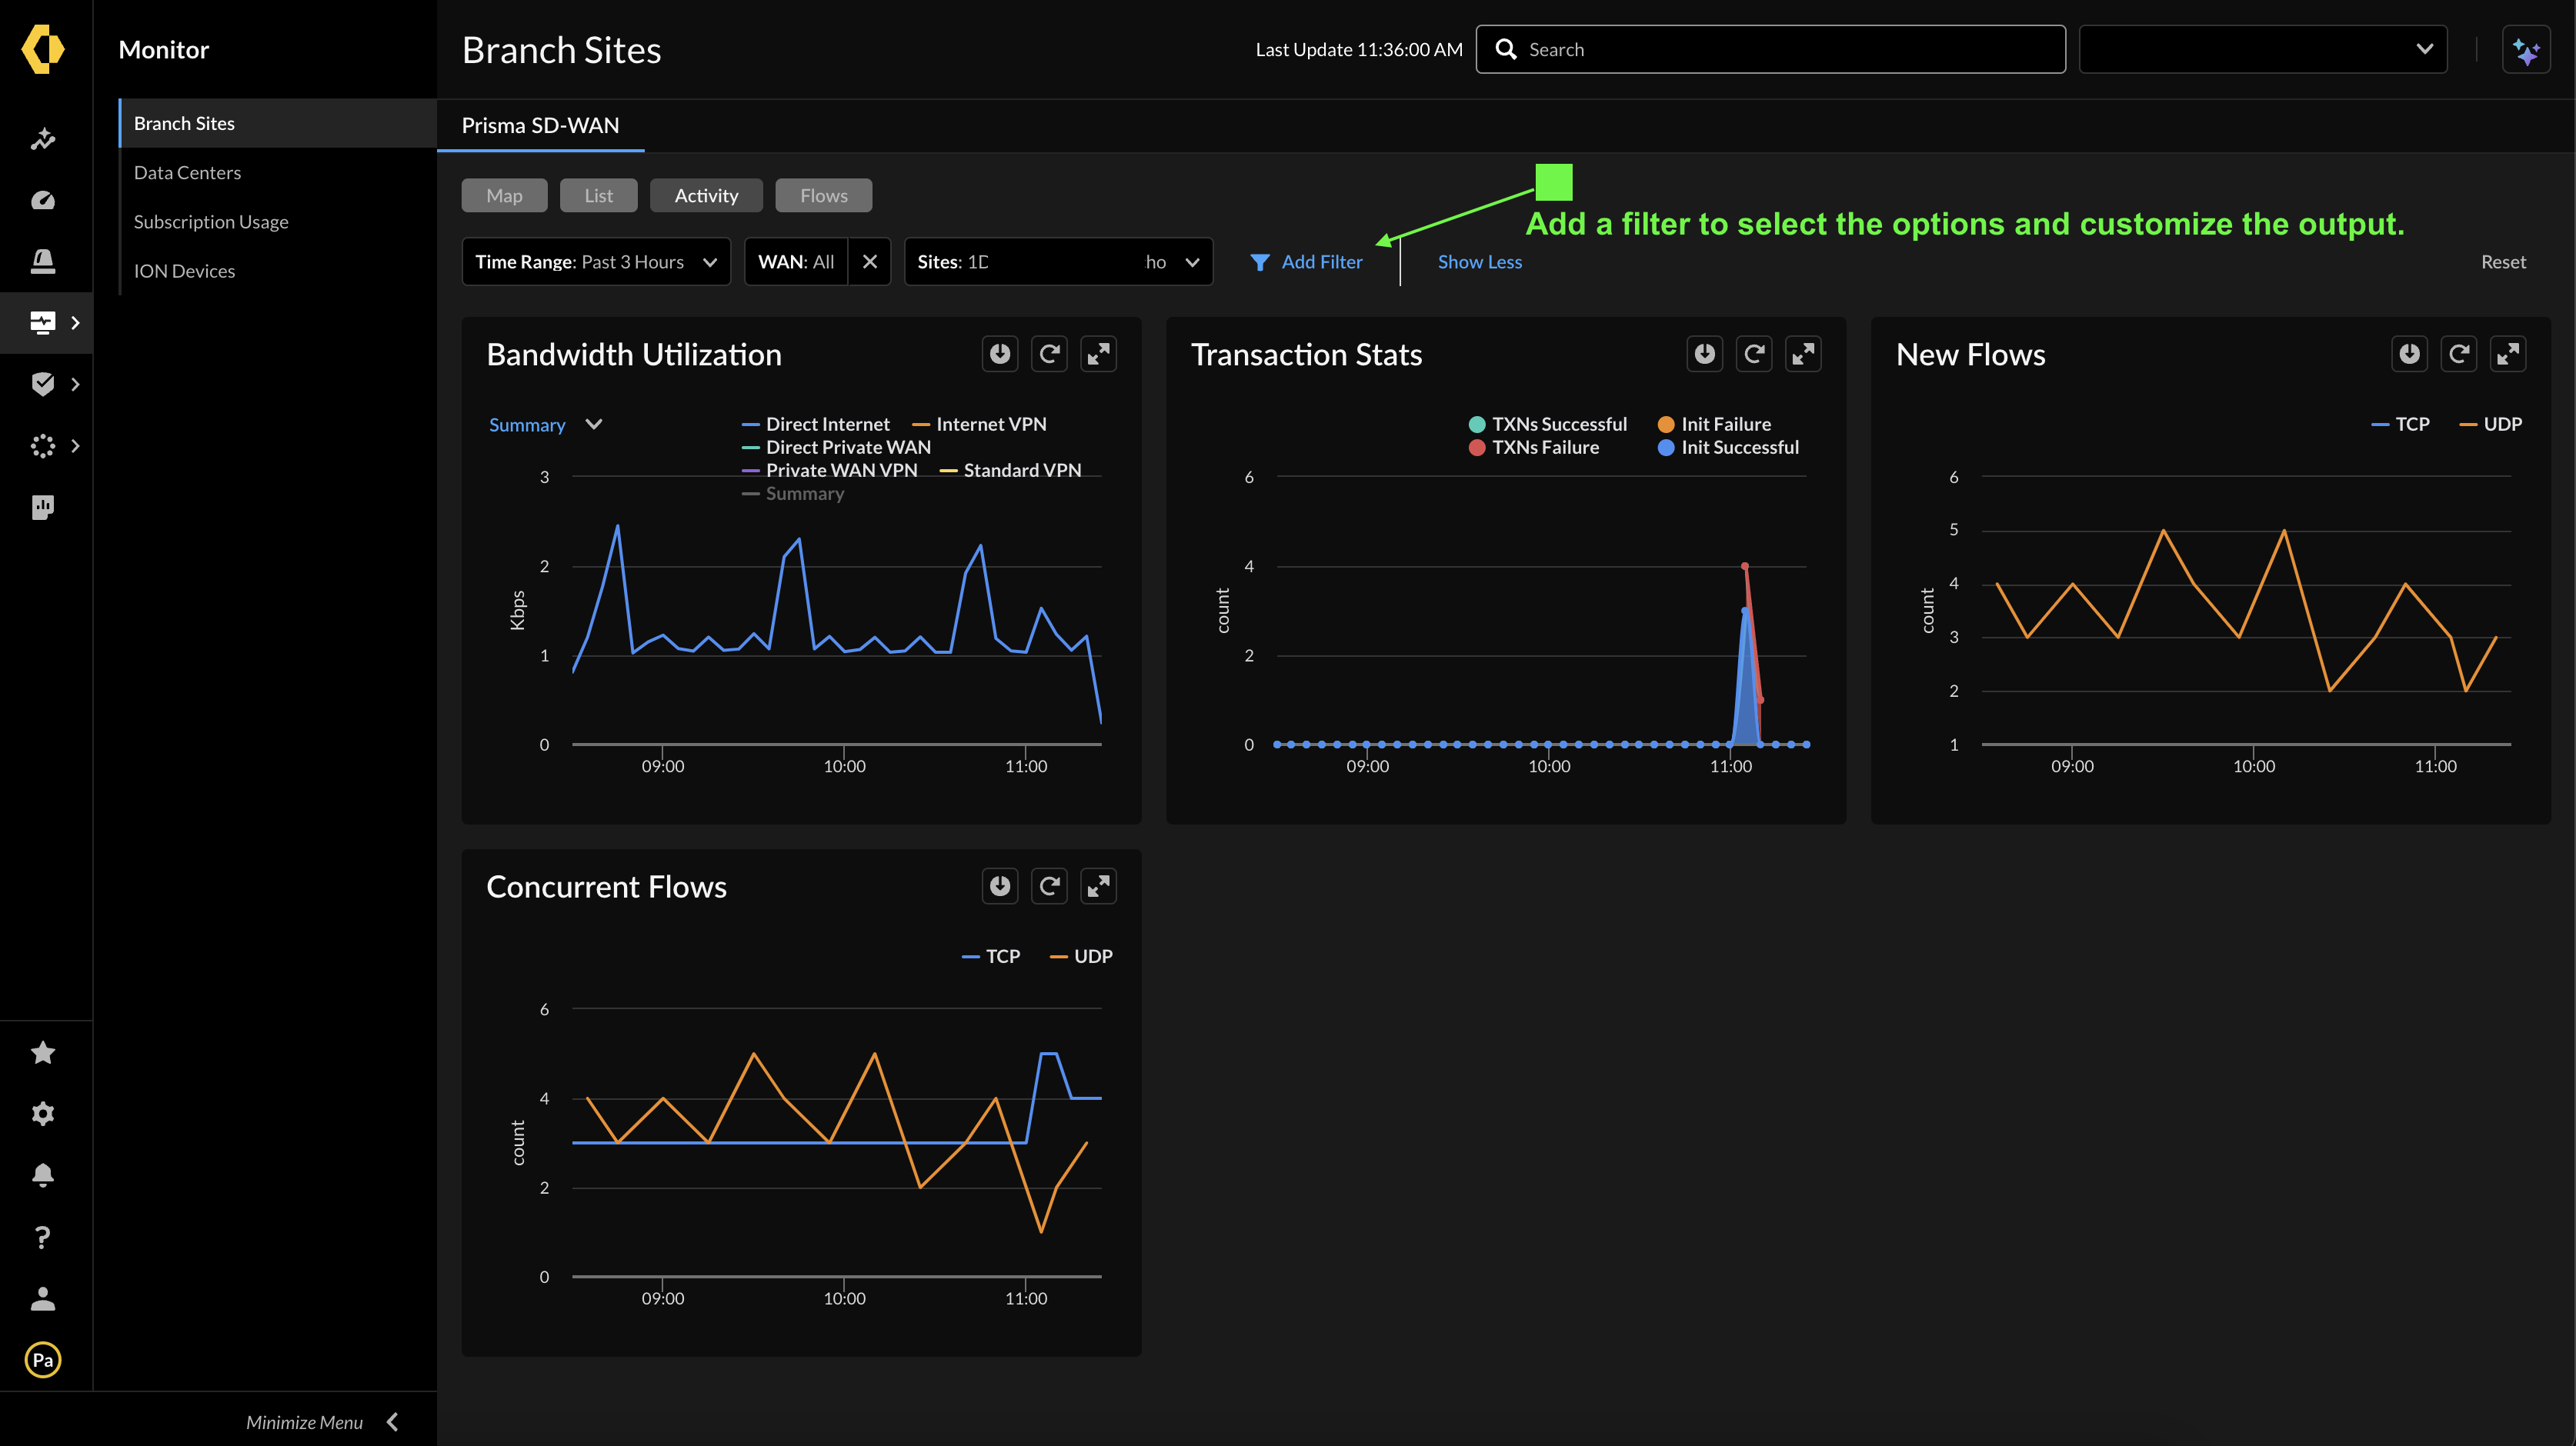Open the settings gear in sidebar
Image resolution: width=2576 pixels, height=1446 pixels.
42,1113
